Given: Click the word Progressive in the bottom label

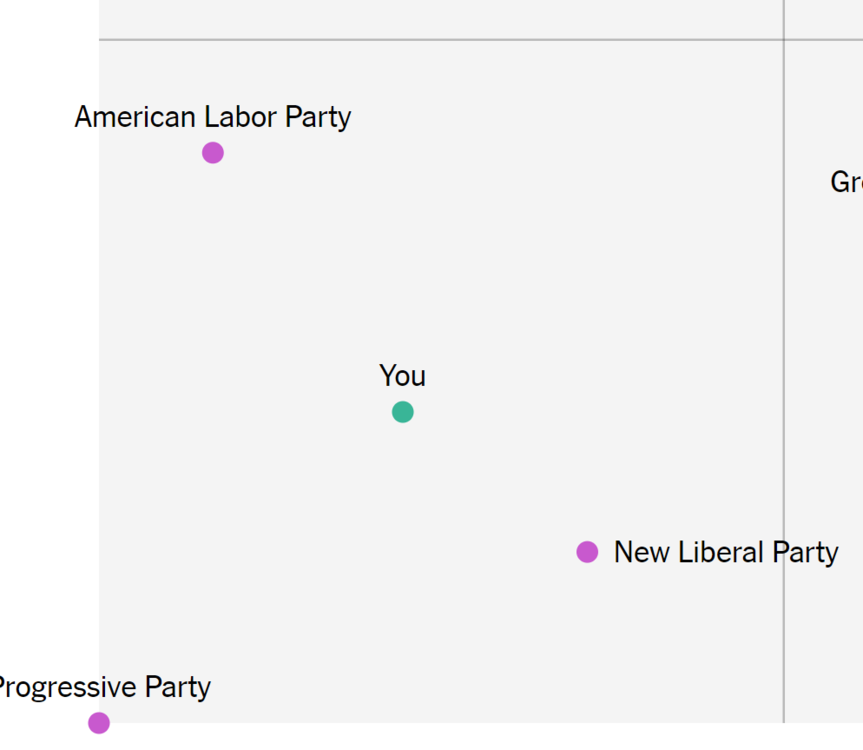Looking at the screenshot, I should (x=68, y=688).
